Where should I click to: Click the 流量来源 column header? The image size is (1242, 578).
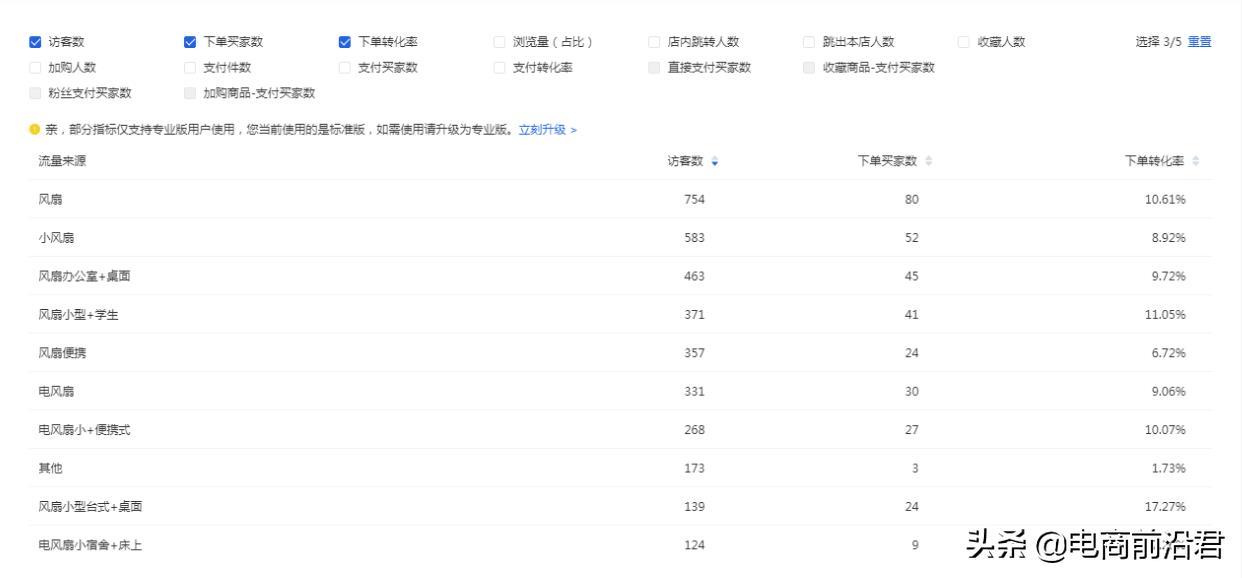[62, 162]
